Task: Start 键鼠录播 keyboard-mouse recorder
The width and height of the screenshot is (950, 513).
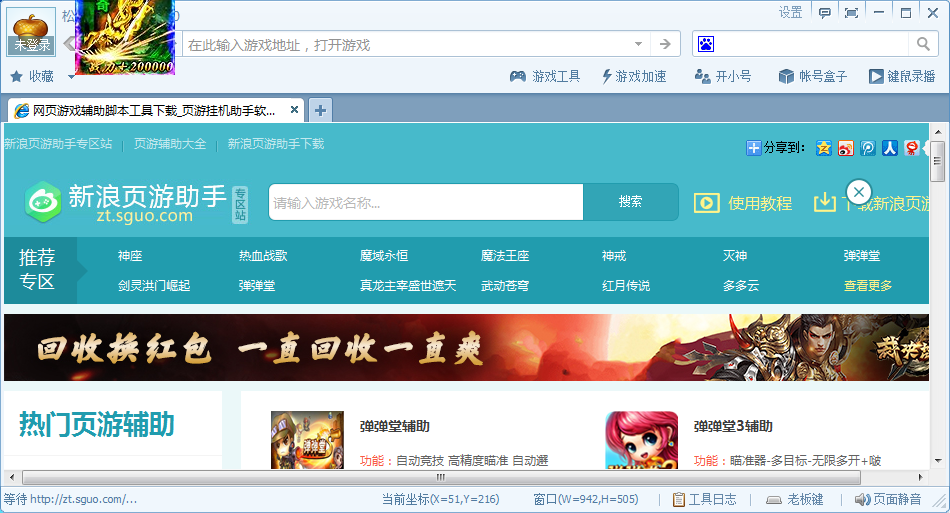Action: 901,76
